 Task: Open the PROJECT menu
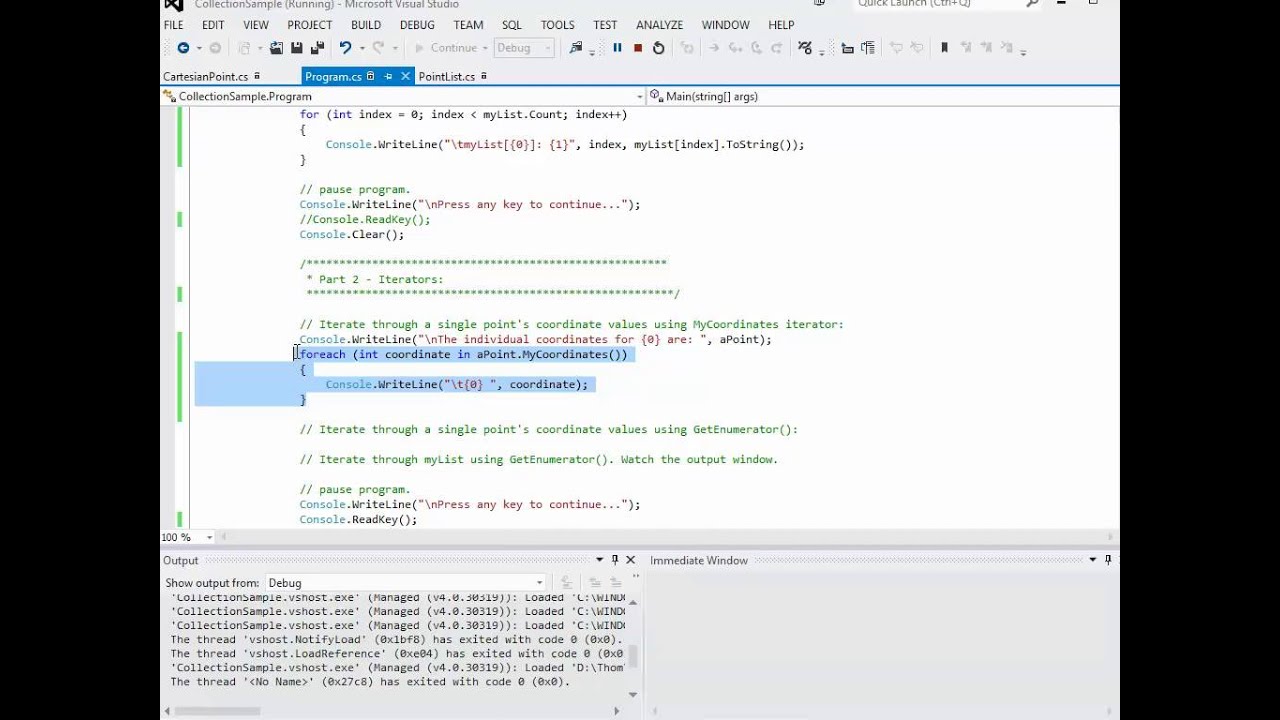tap(310, 25)
